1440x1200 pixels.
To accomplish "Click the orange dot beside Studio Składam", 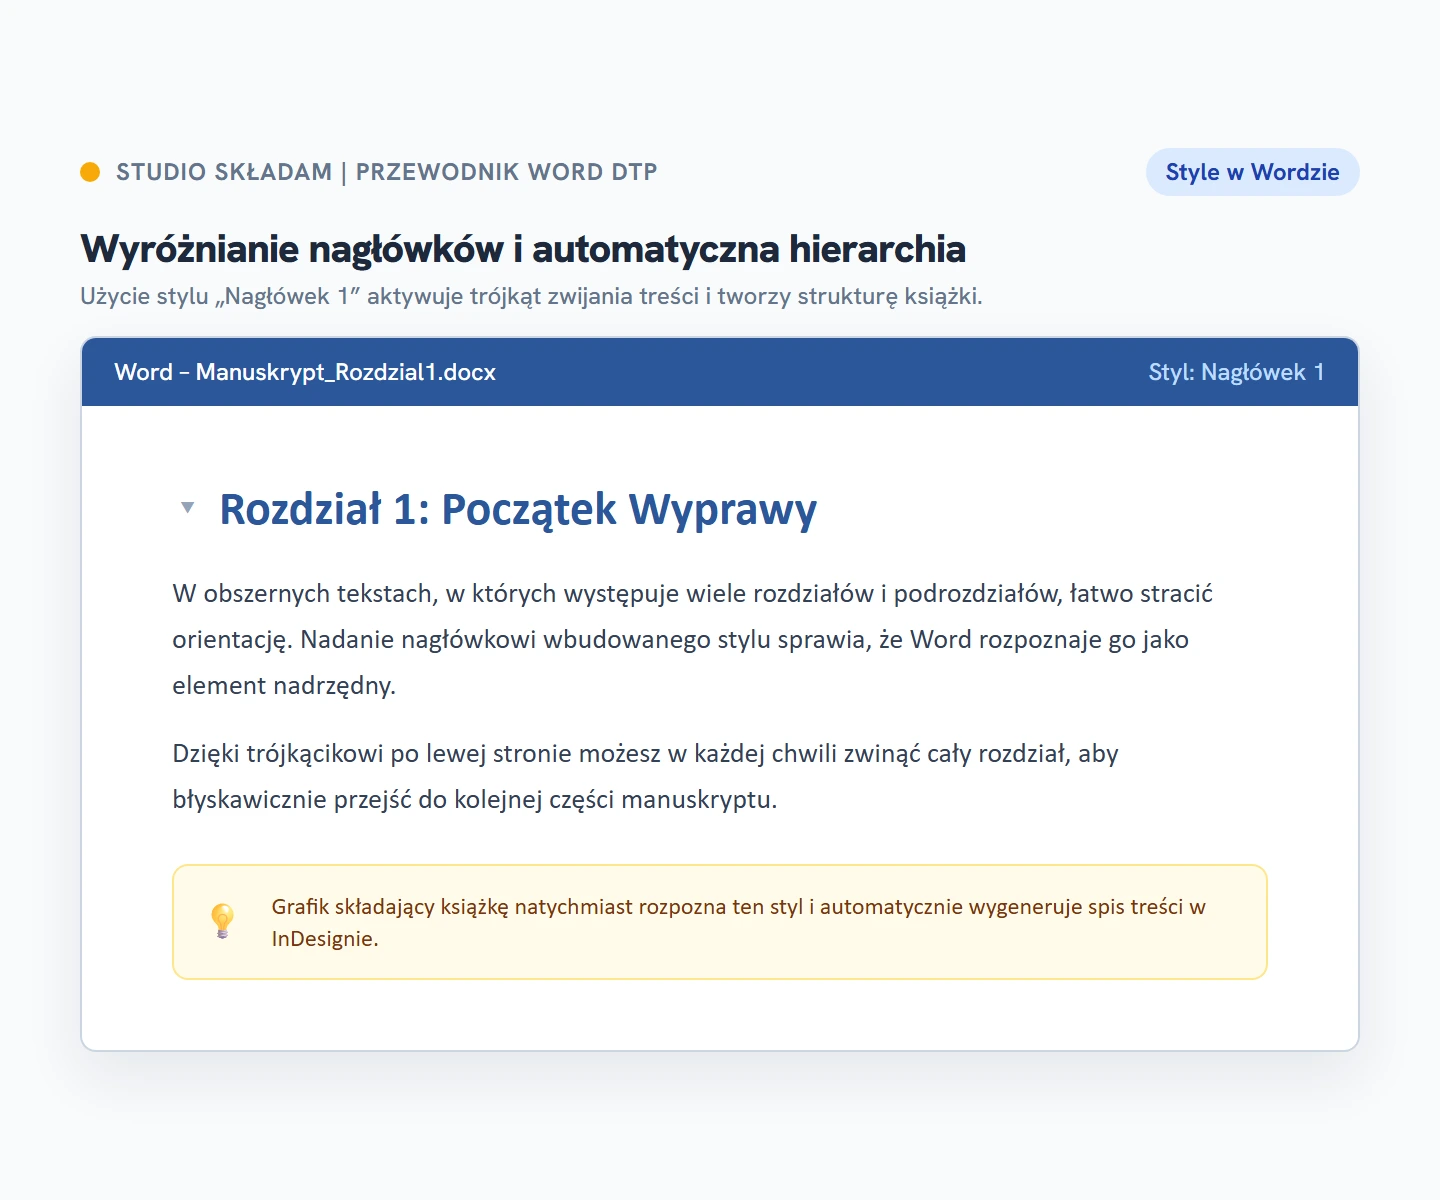I will tap(90, 172).
